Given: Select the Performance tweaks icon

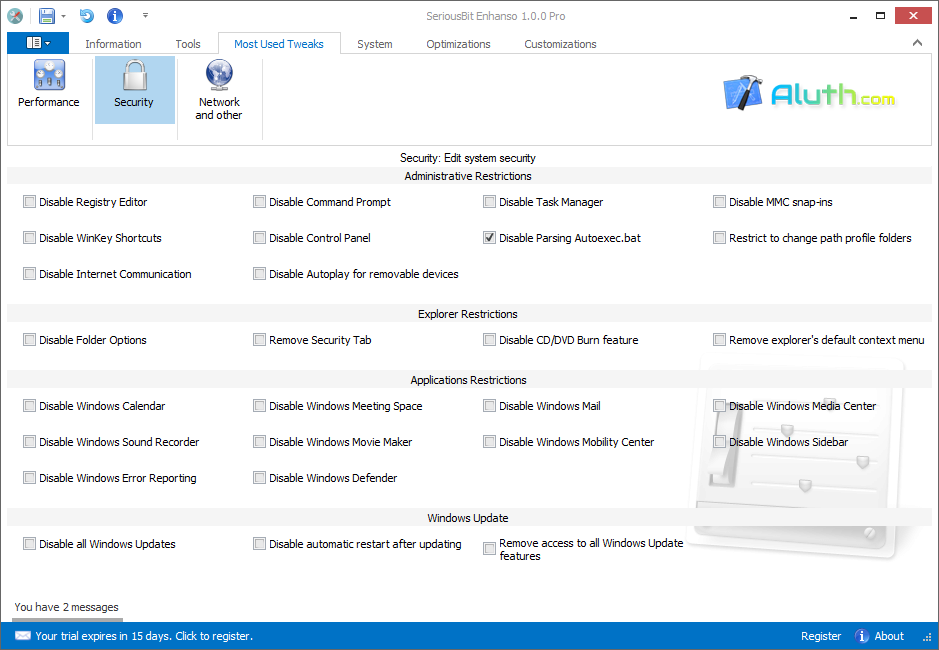Looking at the screenshot, I should tap(48, 85).
